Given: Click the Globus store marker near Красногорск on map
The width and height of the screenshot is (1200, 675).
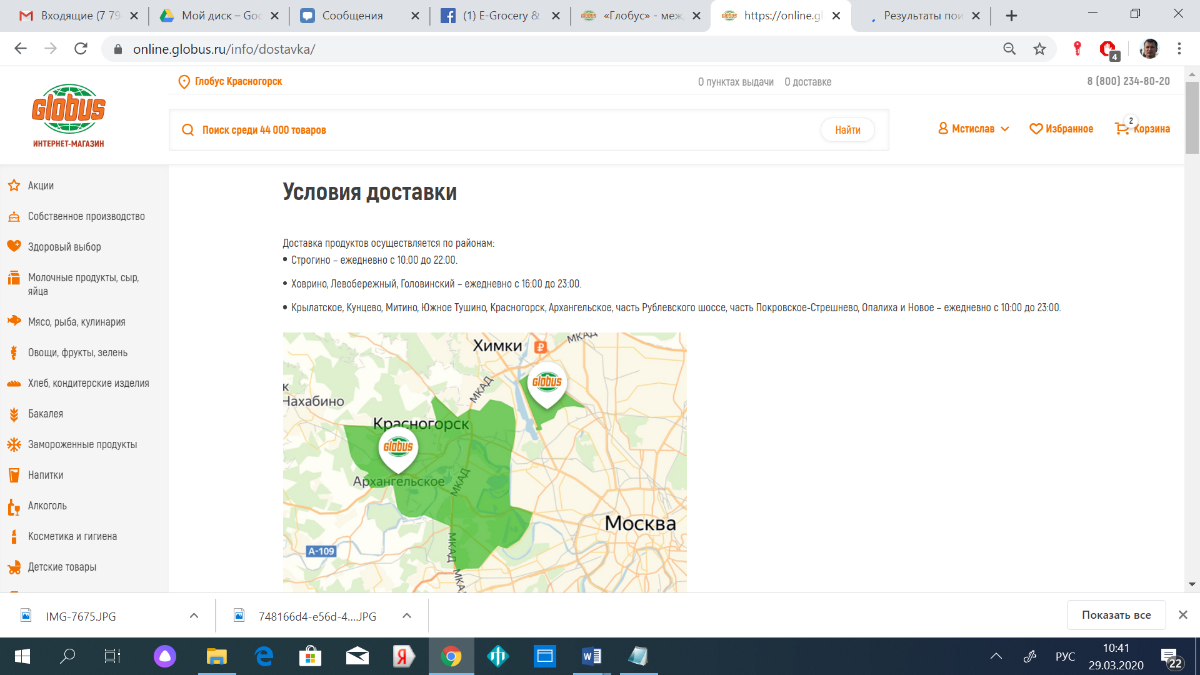Looking at the screenshot, I should pos(398,449).
